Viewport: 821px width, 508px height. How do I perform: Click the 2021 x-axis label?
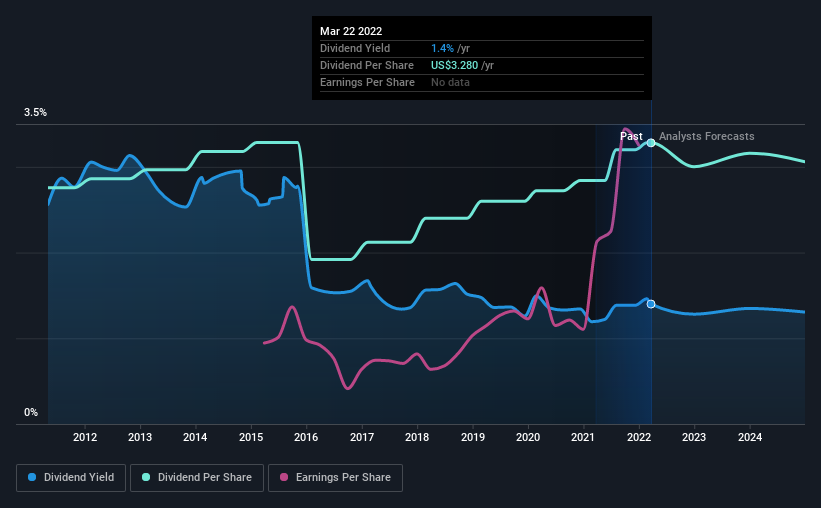tap(583, 437)
